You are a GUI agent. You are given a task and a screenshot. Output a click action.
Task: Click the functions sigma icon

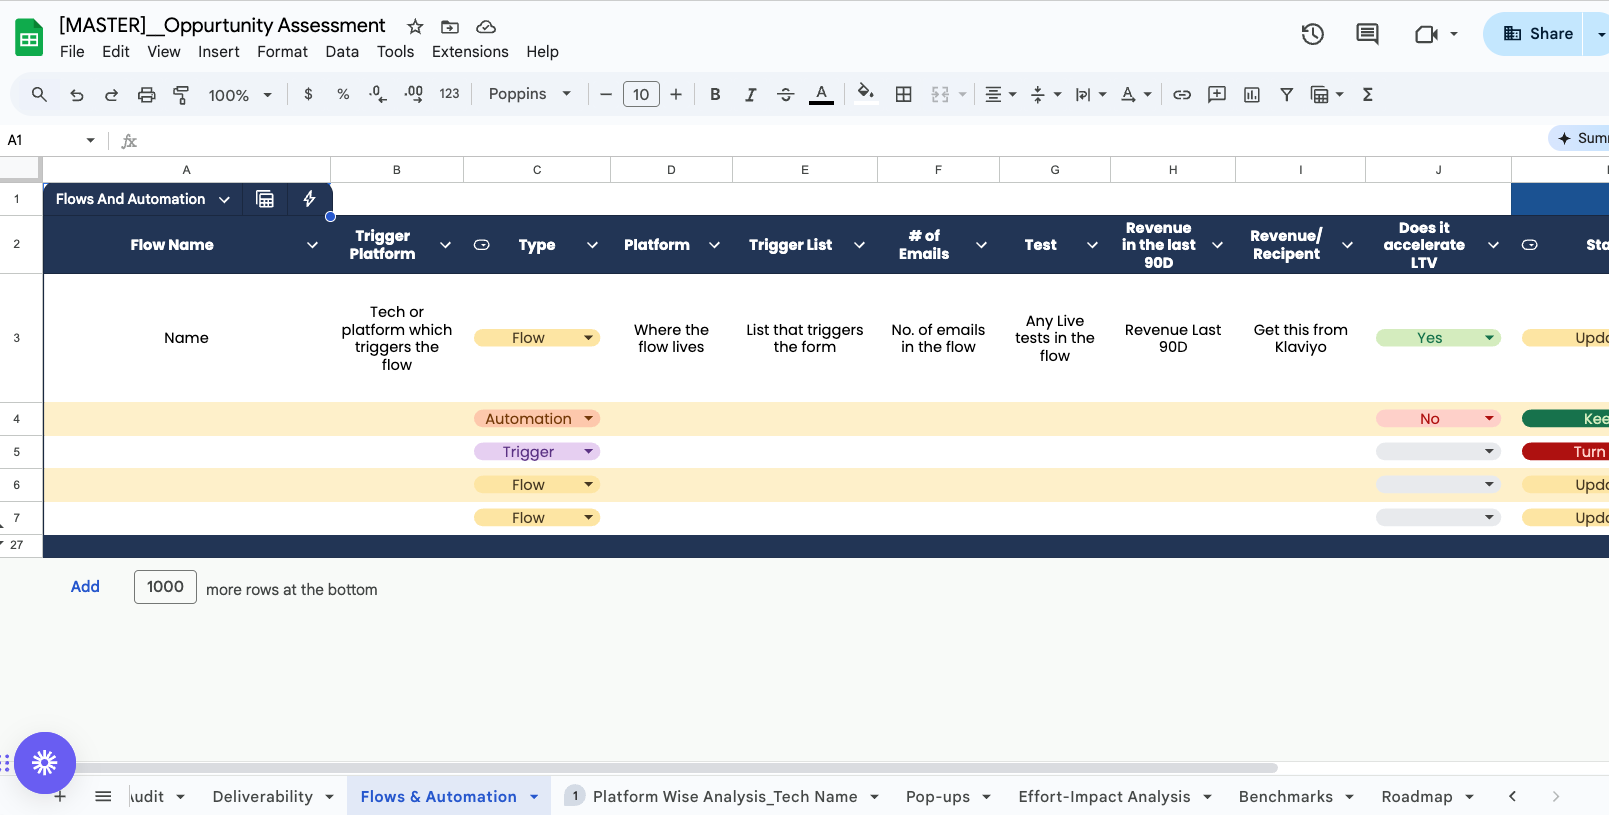(x=1368, y=94)
